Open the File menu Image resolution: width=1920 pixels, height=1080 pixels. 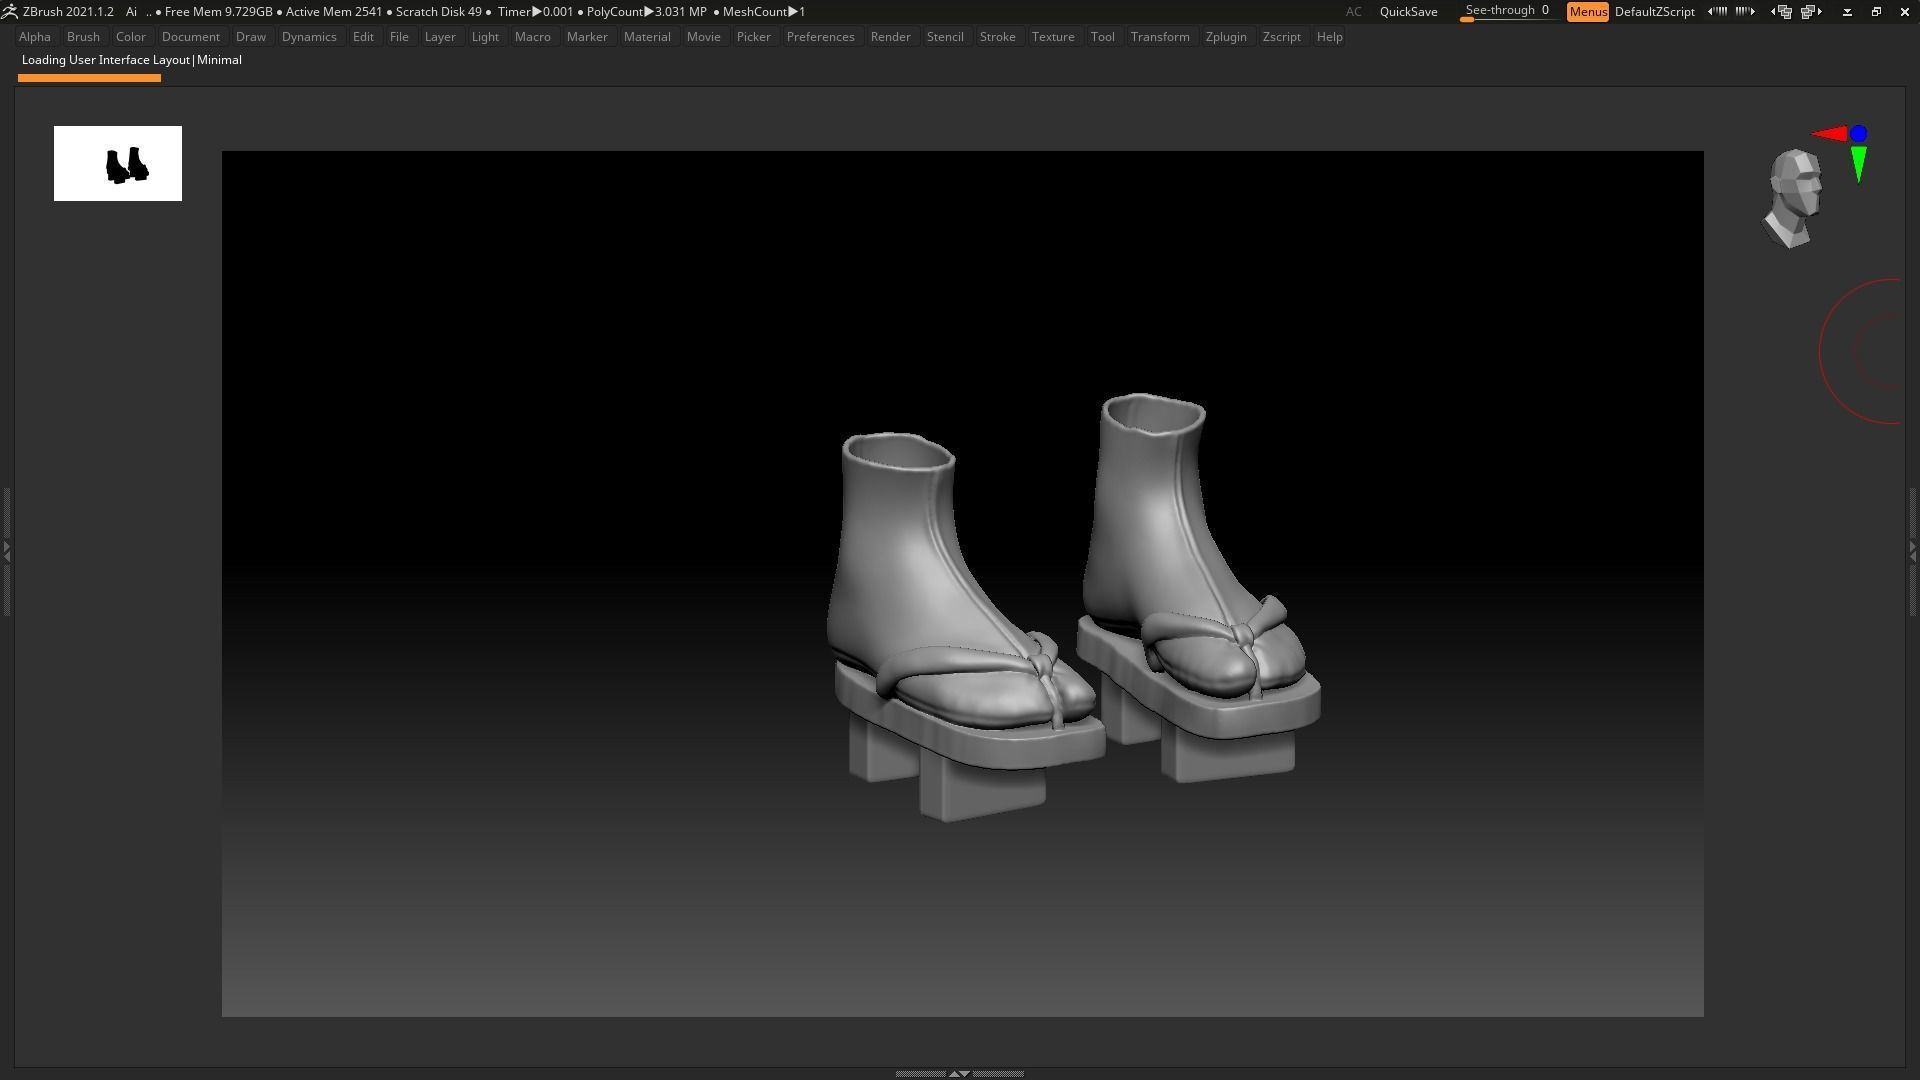(x=399, y=37)
